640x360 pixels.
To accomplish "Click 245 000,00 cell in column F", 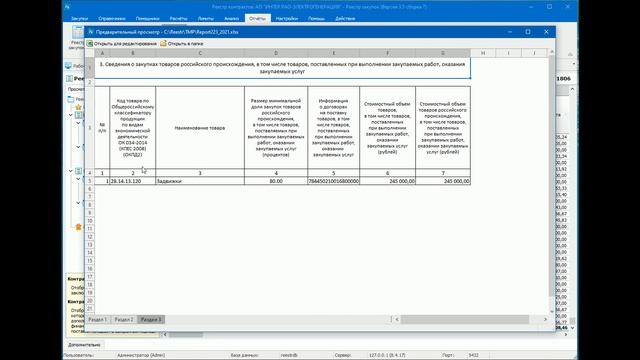I will click(x=387, y=181).
